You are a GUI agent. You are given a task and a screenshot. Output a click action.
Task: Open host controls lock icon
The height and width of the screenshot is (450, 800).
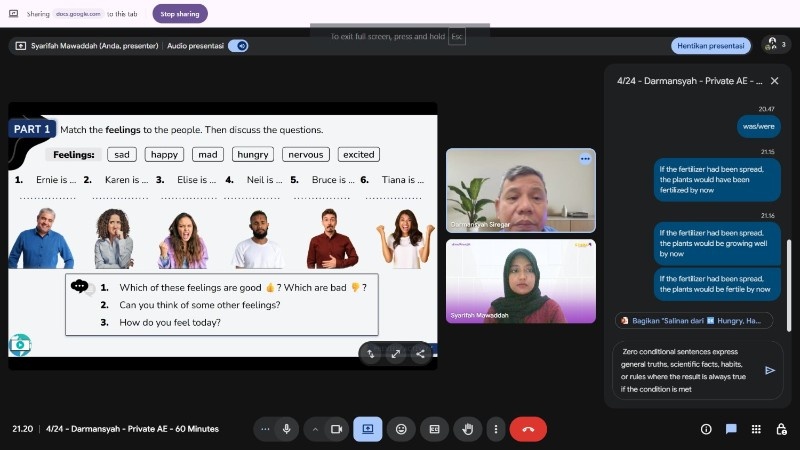(x=781, y=429)
